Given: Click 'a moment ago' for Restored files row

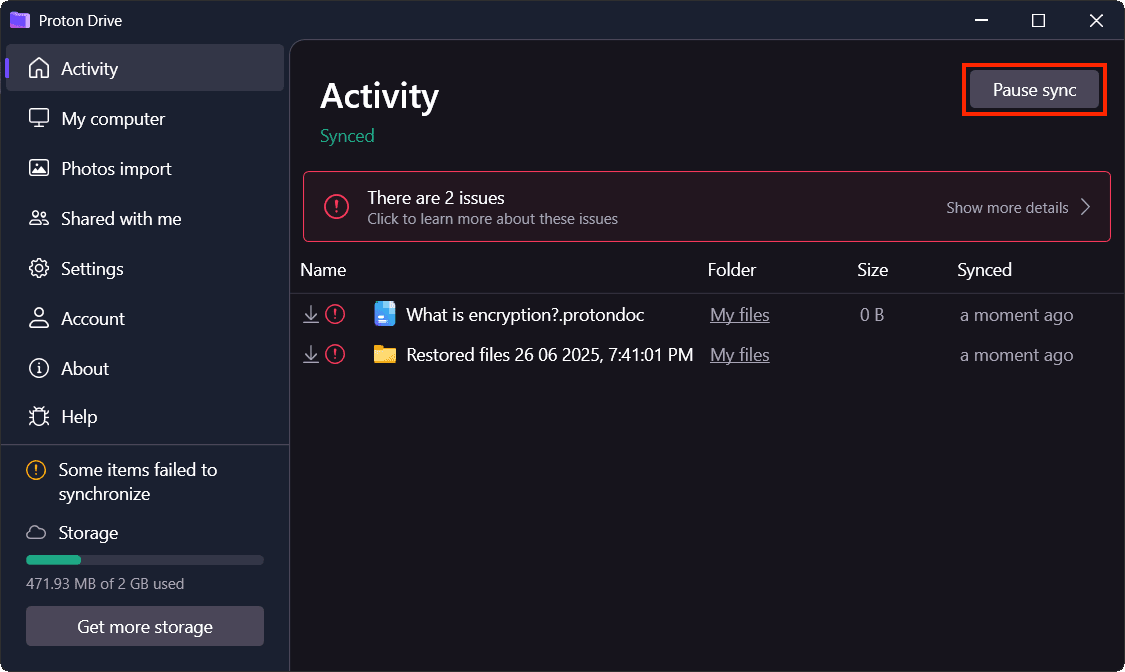Looking at the screenshot, I should coord(1017,355).
